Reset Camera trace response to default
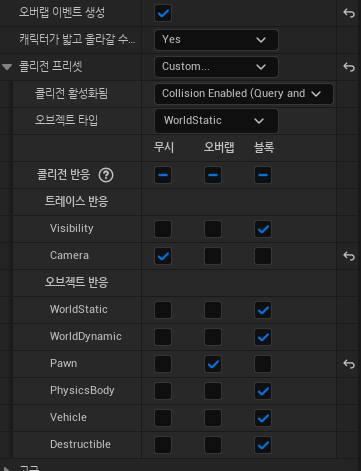This screenshot has width=361, height=471. point(349,256)
